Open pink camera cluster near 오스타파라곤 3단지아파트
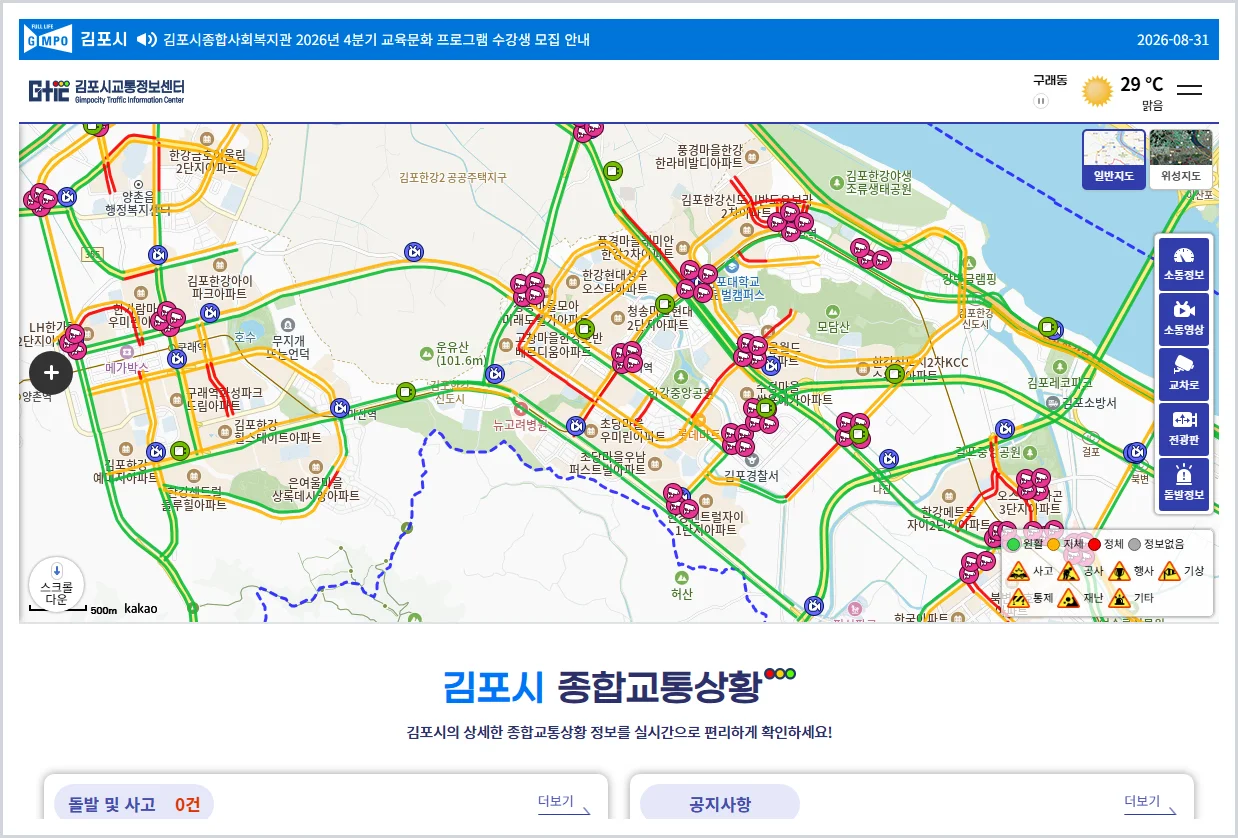The height and width of the screenshot is (838, 1238). point(1032,485)
